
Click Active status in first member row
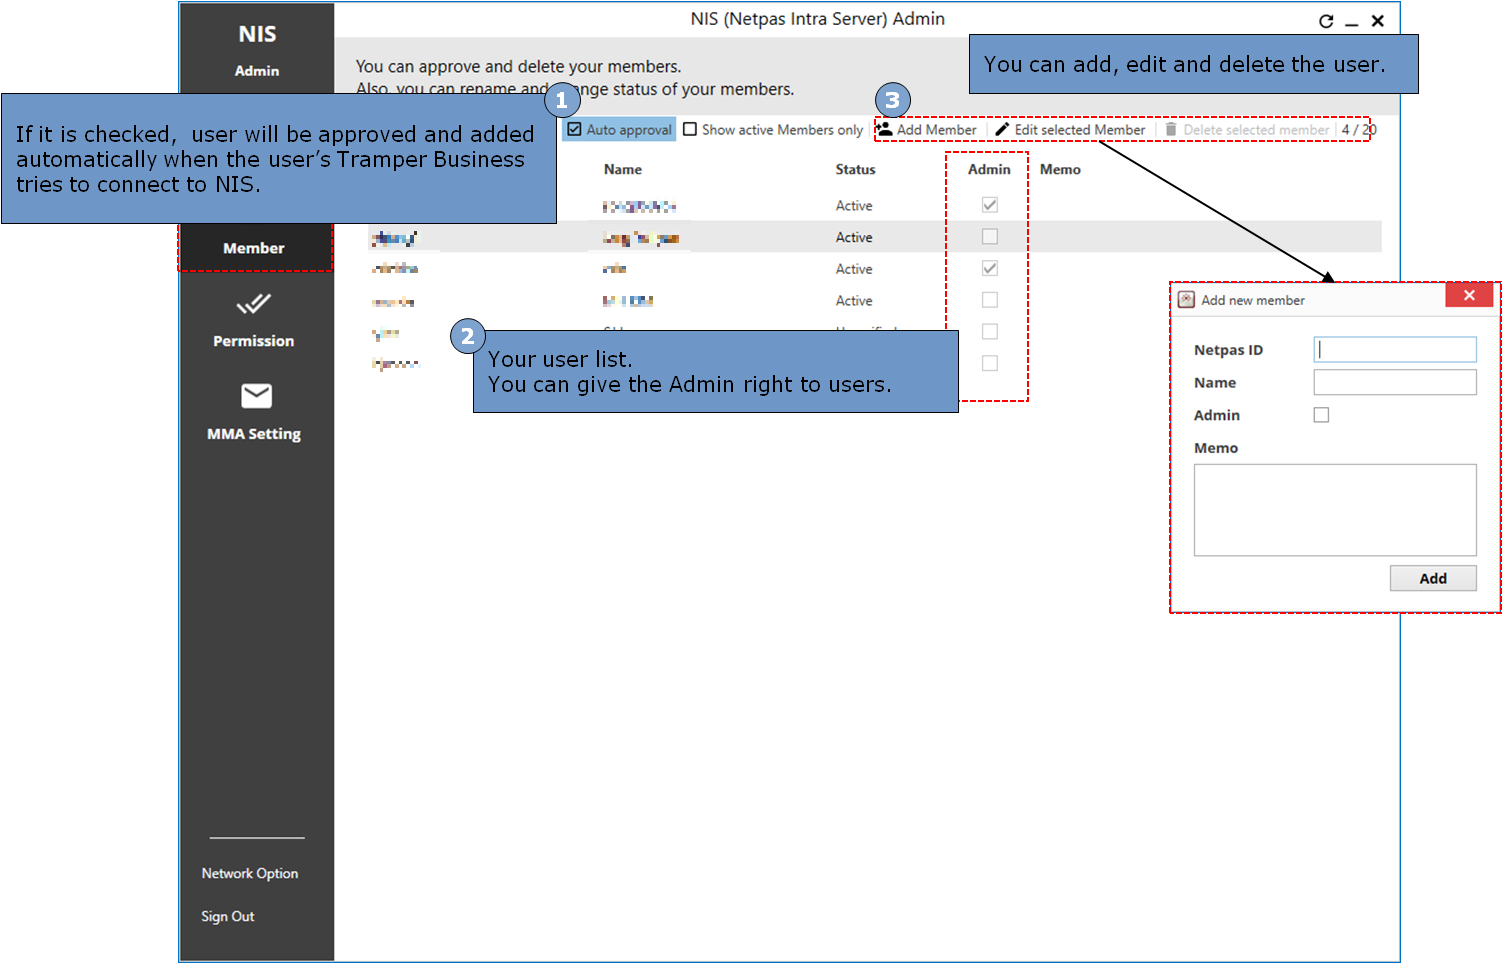(x=854, y=205)
